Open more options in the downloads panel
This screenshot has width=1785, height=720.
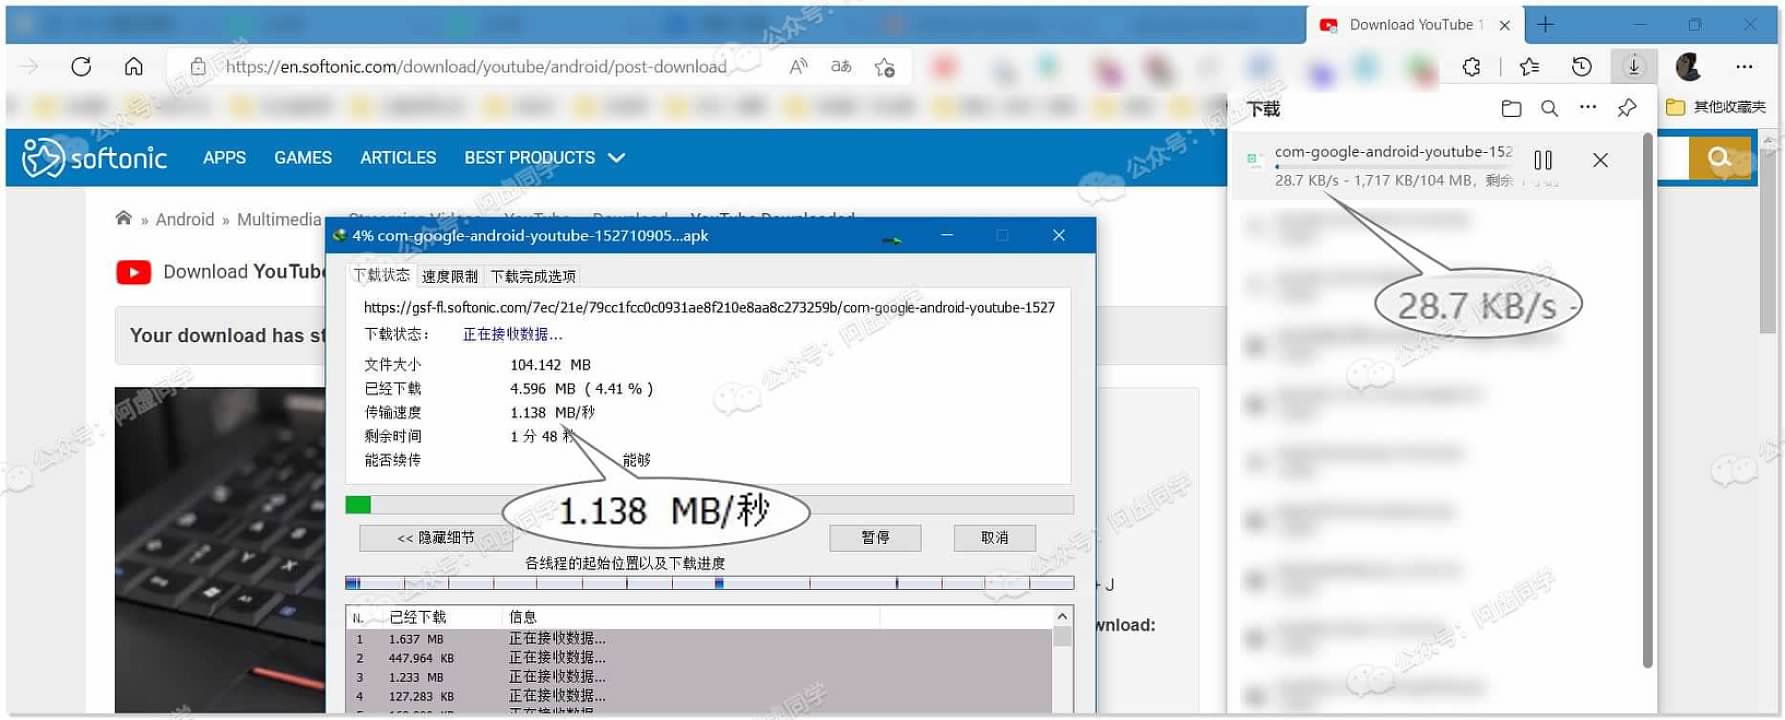[1588, 107]
